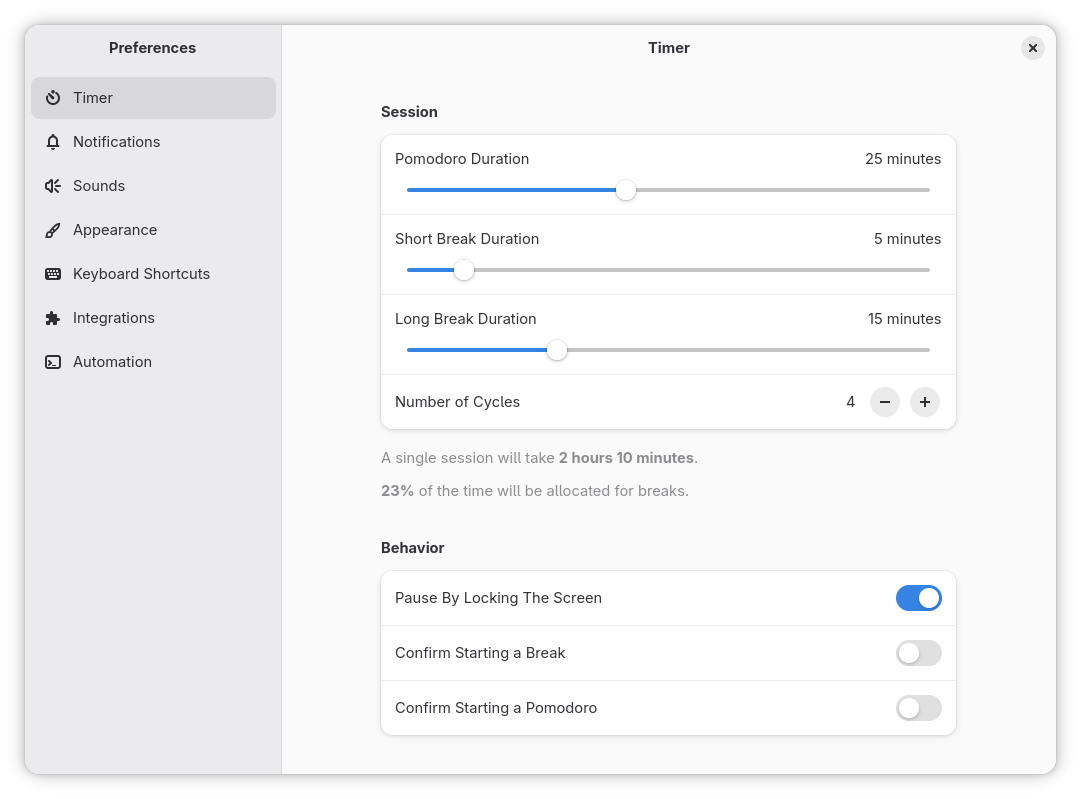
Task: Switch to the Keyboard Shortcuts section
Action: click(x=141, y=274)
